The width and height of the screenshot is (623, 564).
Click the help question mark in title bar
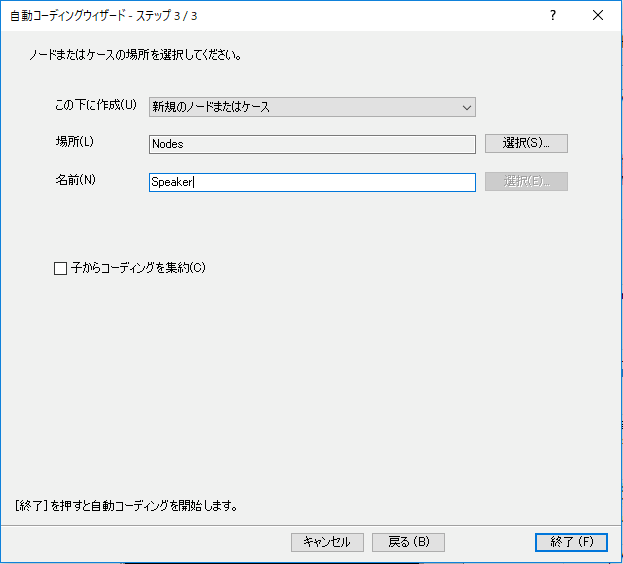552,16
